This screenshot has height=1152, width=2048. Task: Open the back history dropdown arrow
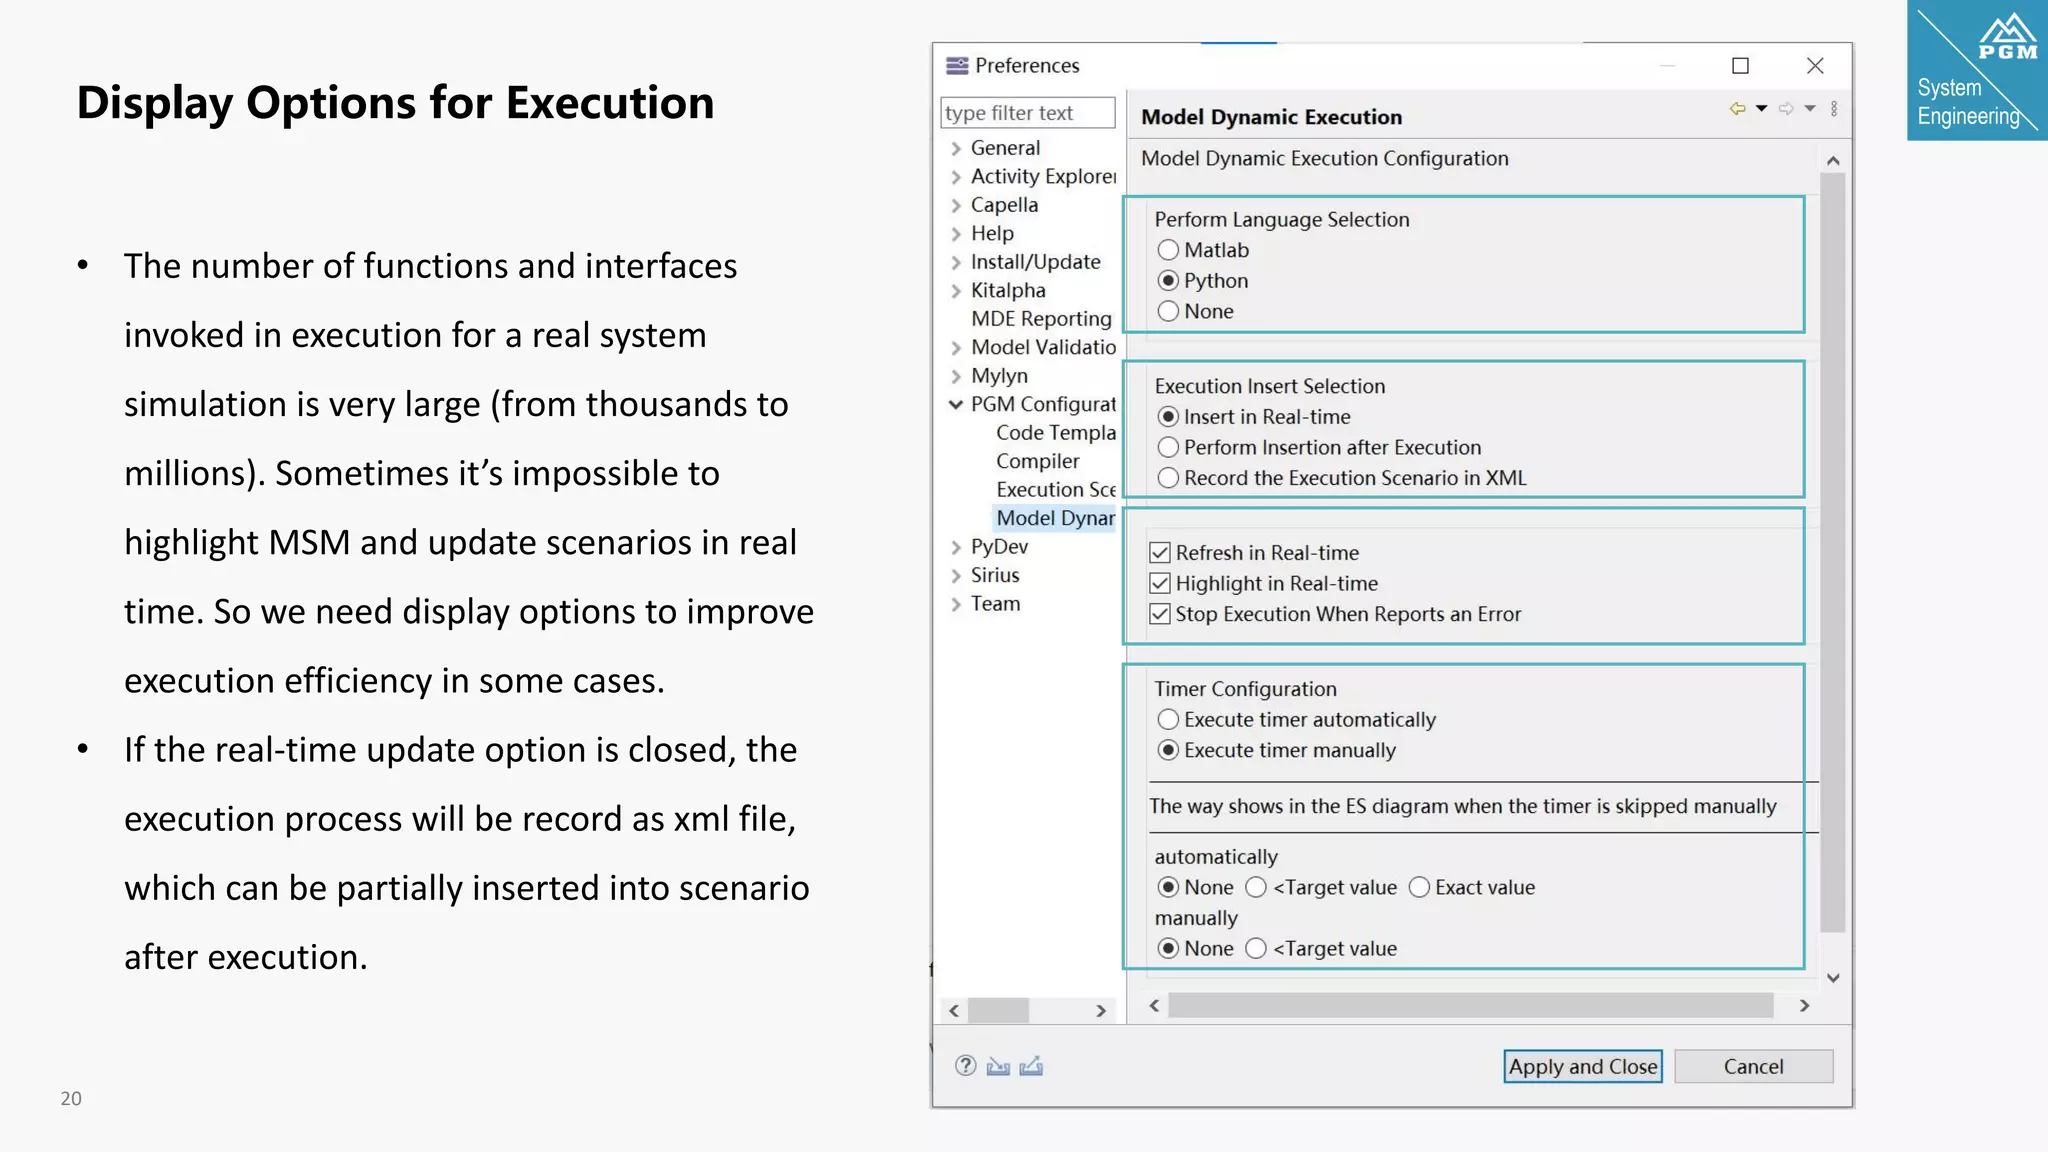pos(1761,108)
